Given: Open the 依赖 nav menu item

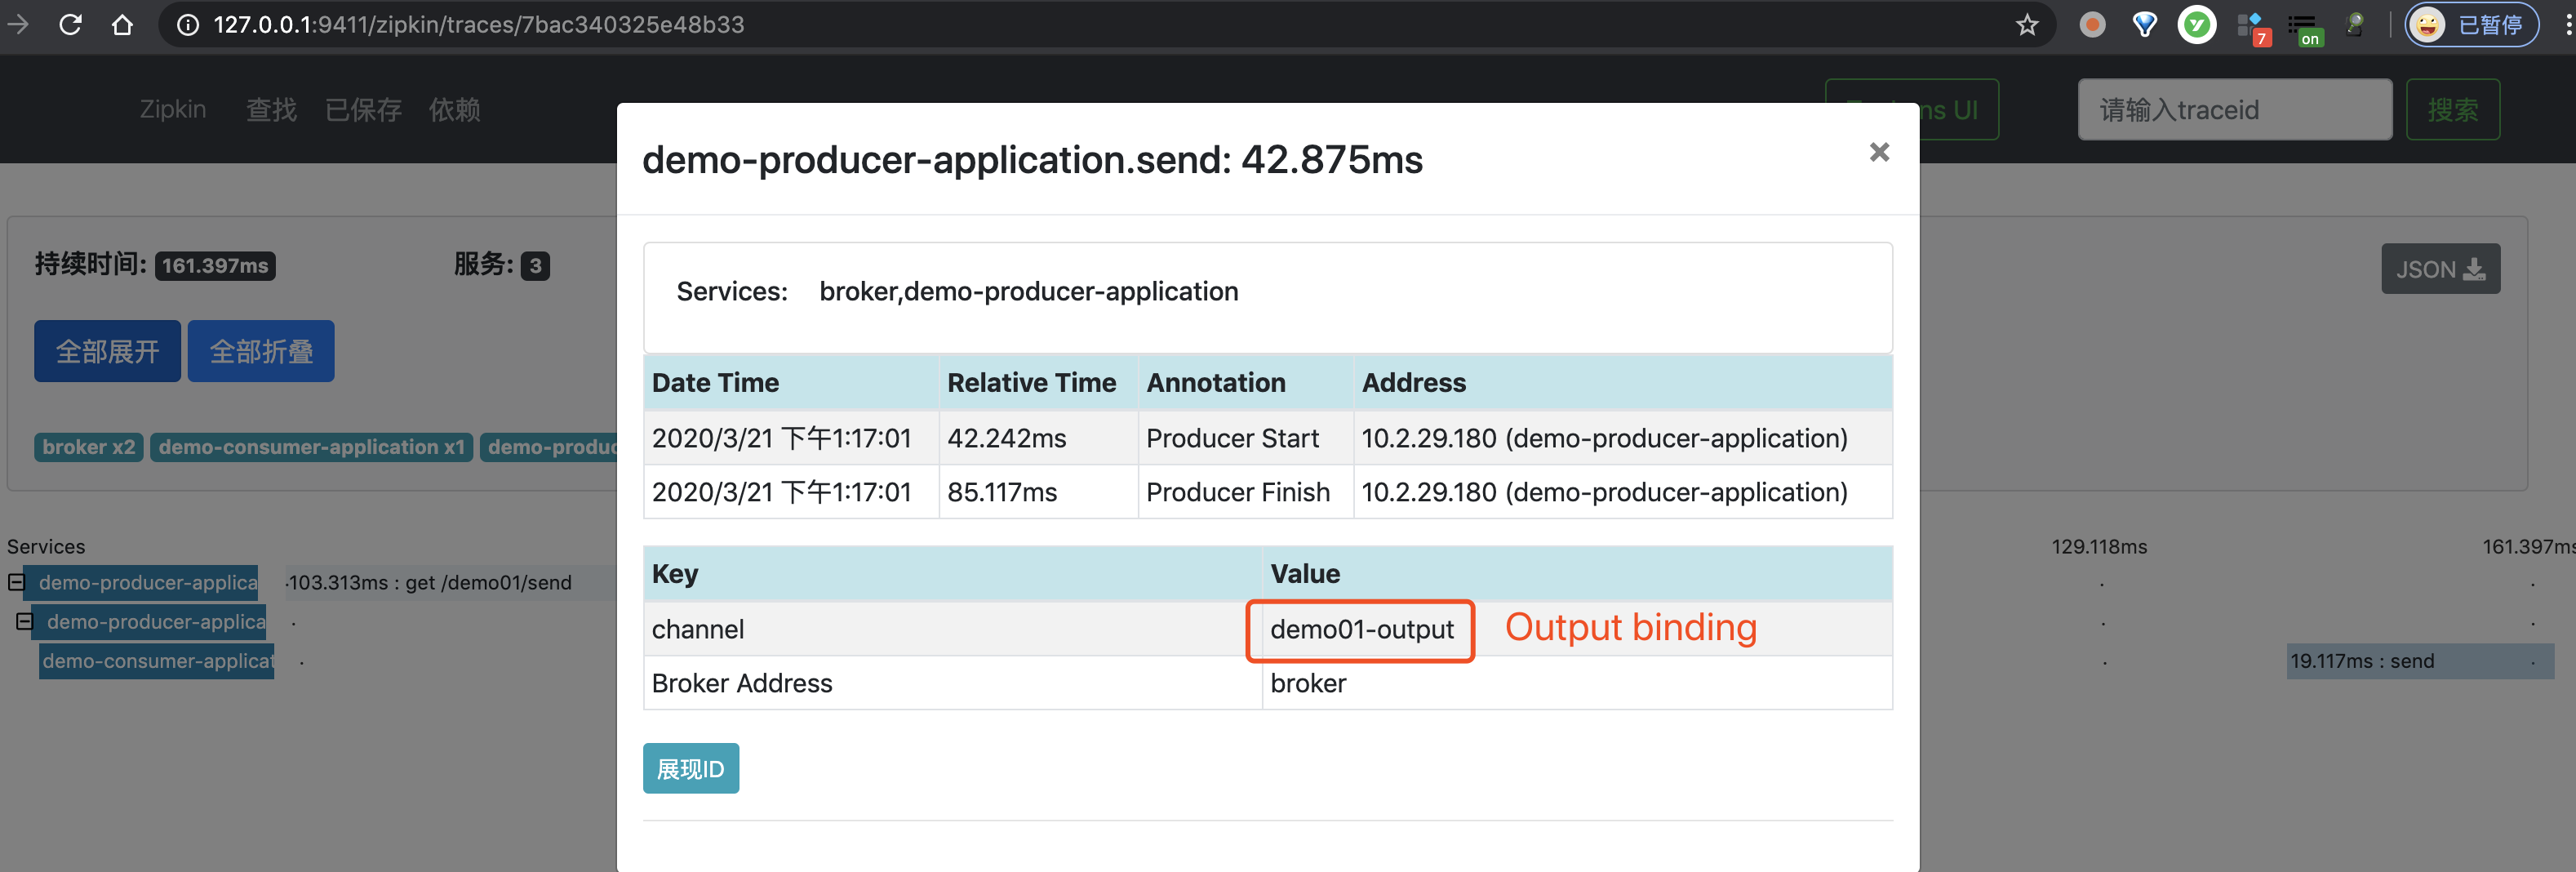Looking at the screenshot, I should click(454, 110).
